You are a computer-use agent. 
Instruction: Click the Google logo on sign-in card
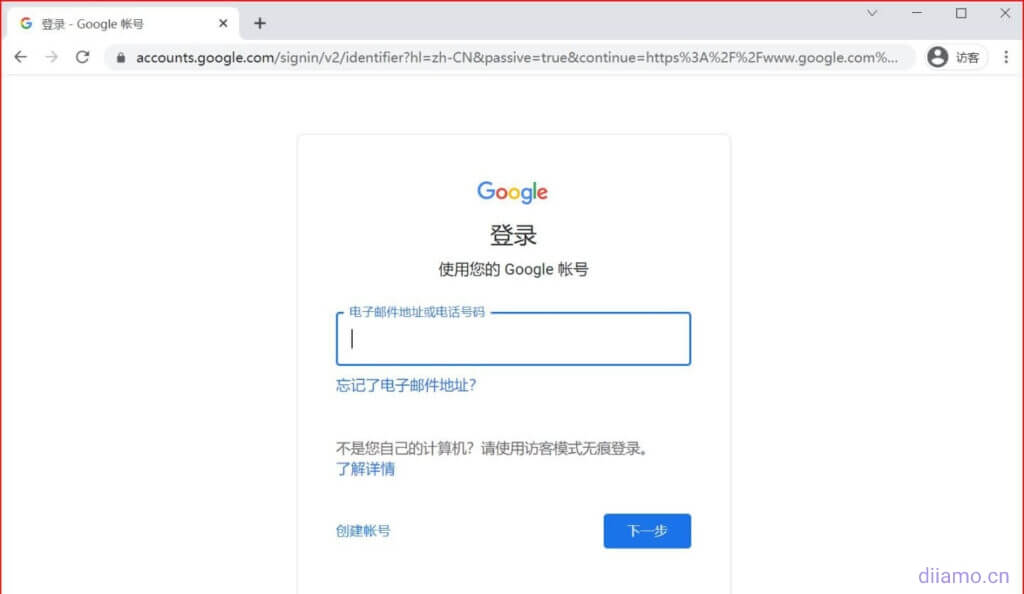(x=513, y=192)
